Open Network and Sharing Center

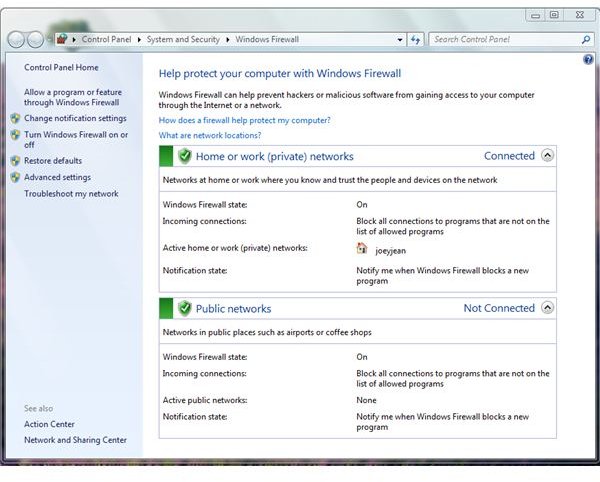[75, 440]
